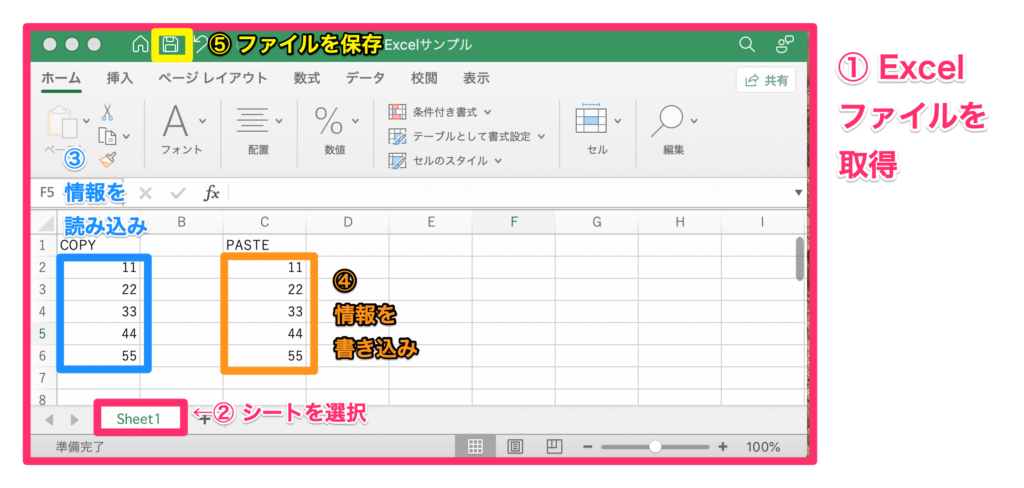This screenshot has height=488, width=1024.
Task: Expand the formula bar arrow
Action: click(x=799, y=193)
